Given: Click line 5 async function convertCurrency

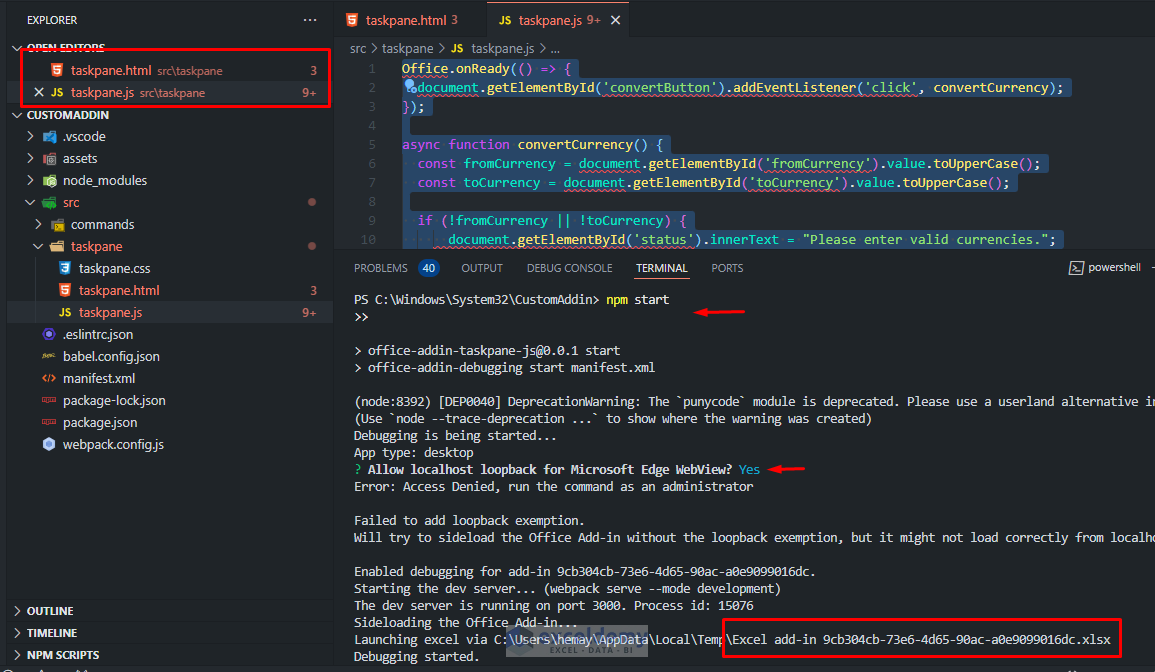Looking at the screenshot, I should pos(533,144).
